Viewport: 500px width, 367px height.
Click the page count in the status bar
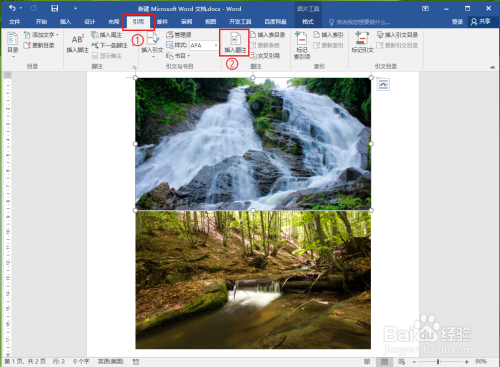coord(25,361)
